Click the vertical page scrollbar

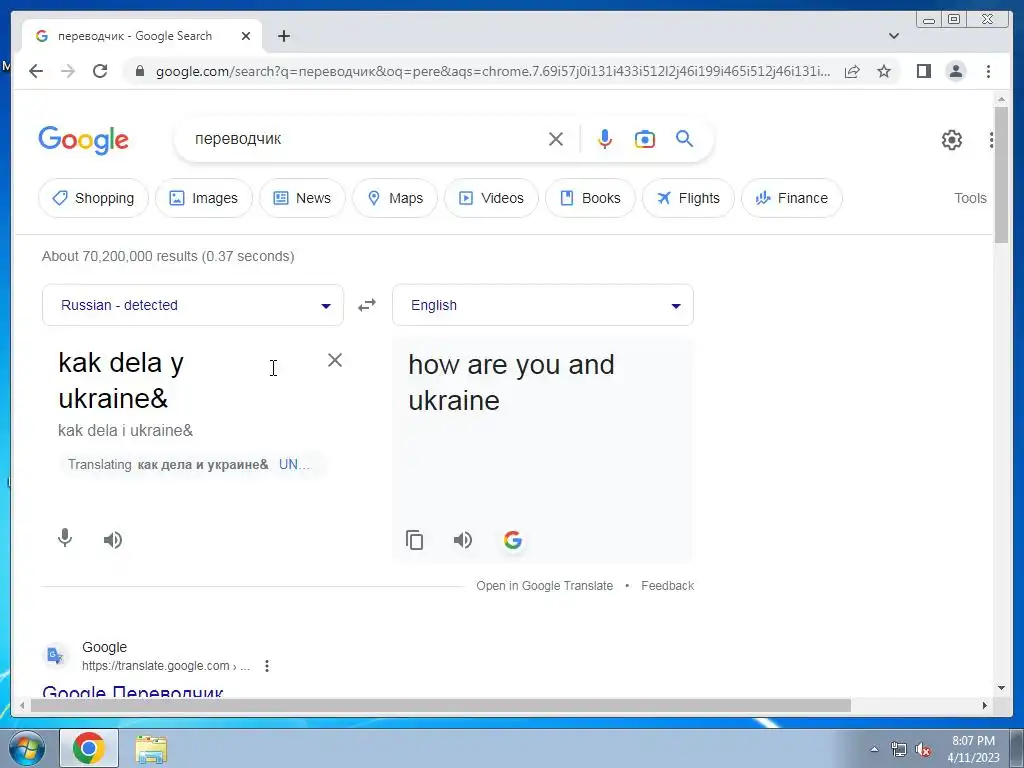click(x=1001, y=176)
